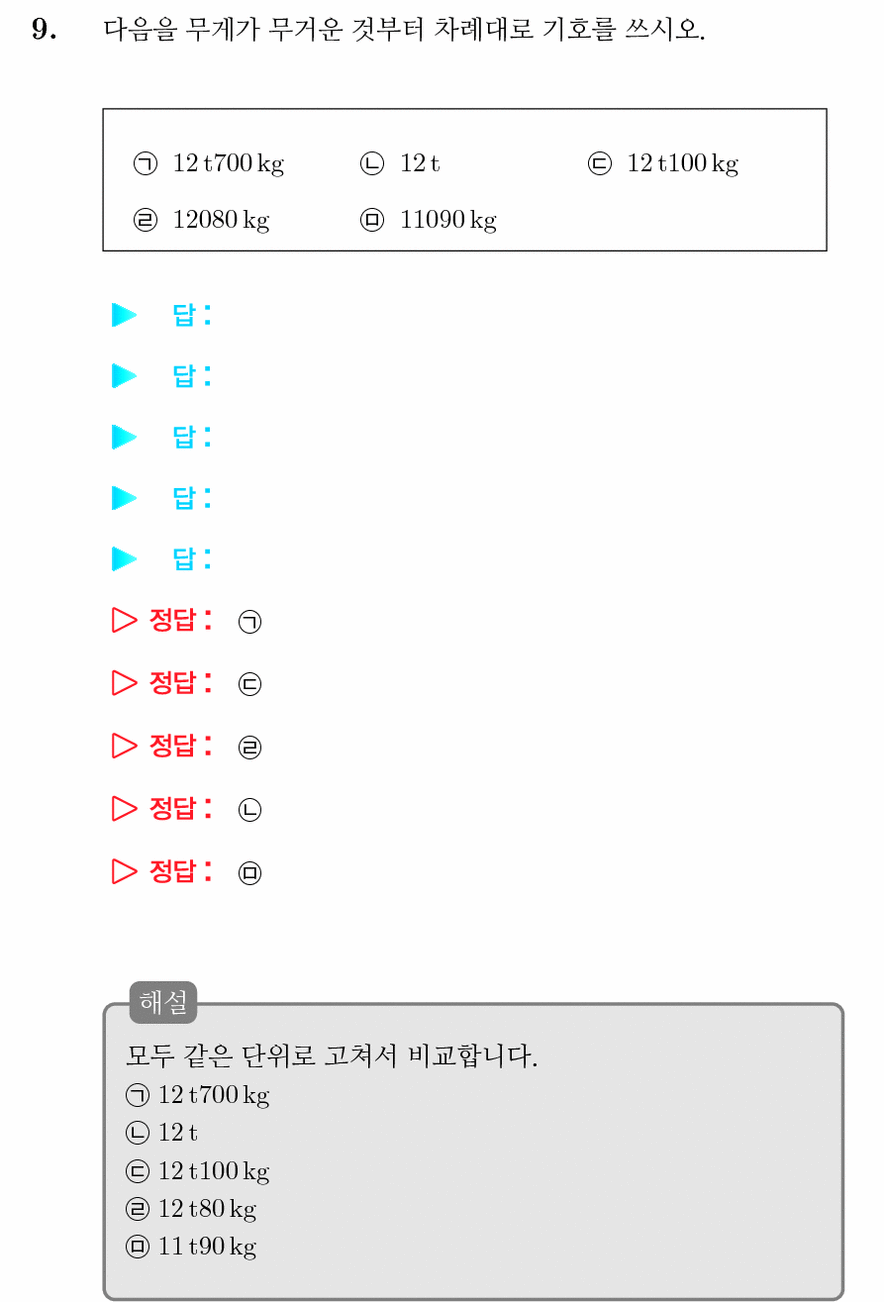Click the 11 t90 kg line in the explanation
This screenshot has width=884, height=1302.
pyautogui.click(x=191, y=1247)
